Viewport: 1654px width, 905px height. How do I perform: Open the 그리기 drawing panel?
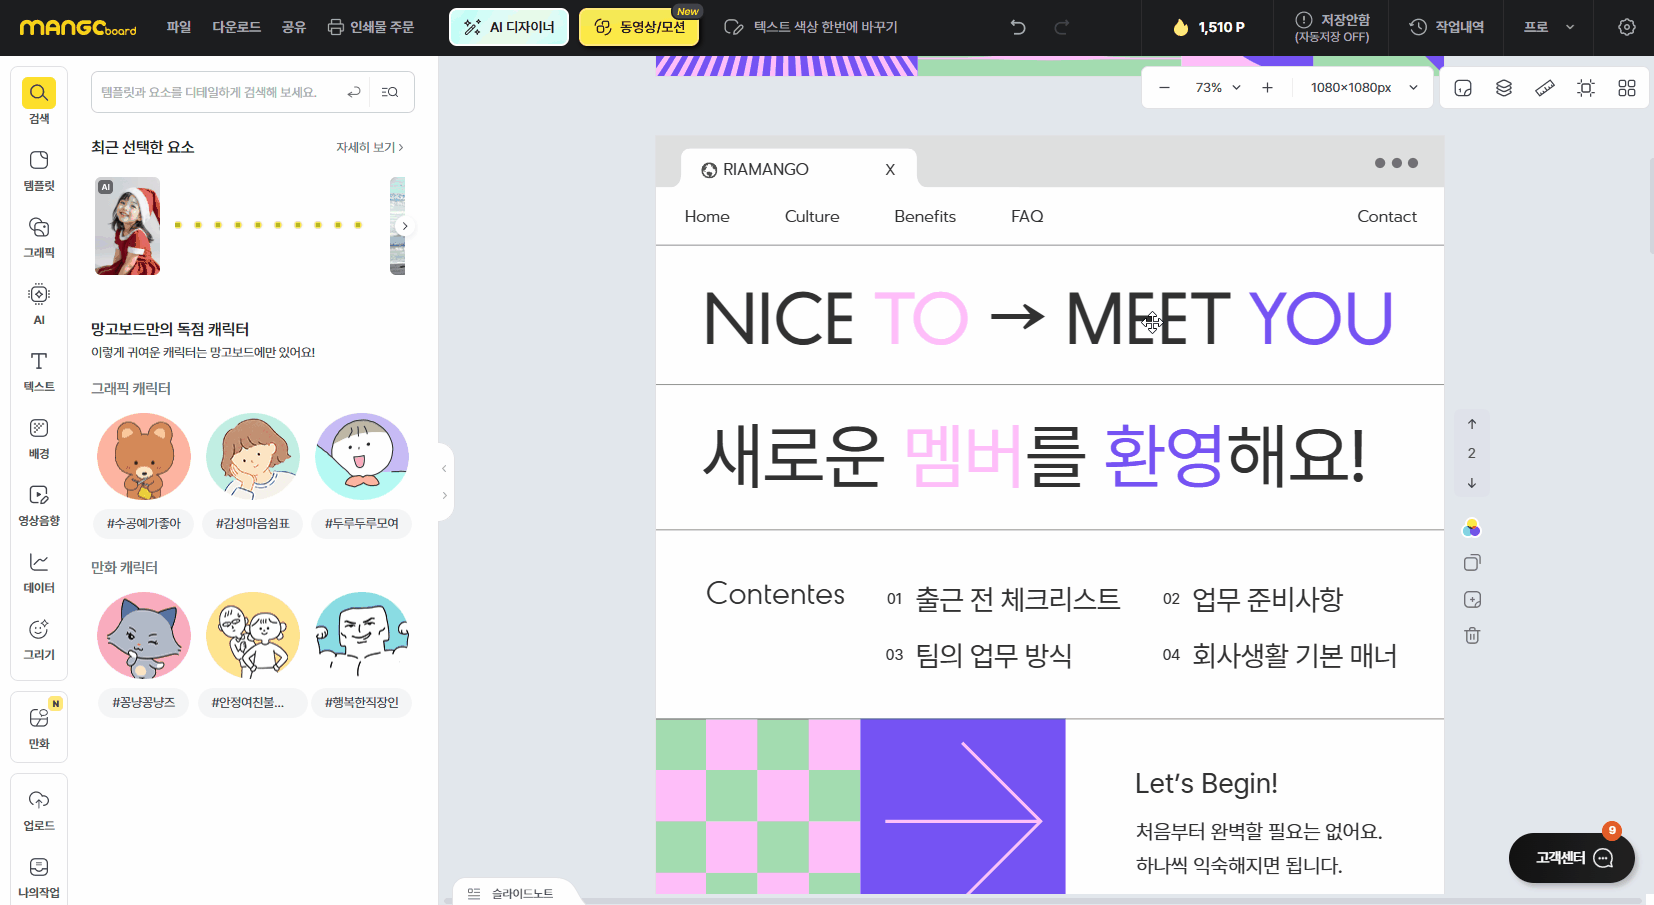coord(39,639)
